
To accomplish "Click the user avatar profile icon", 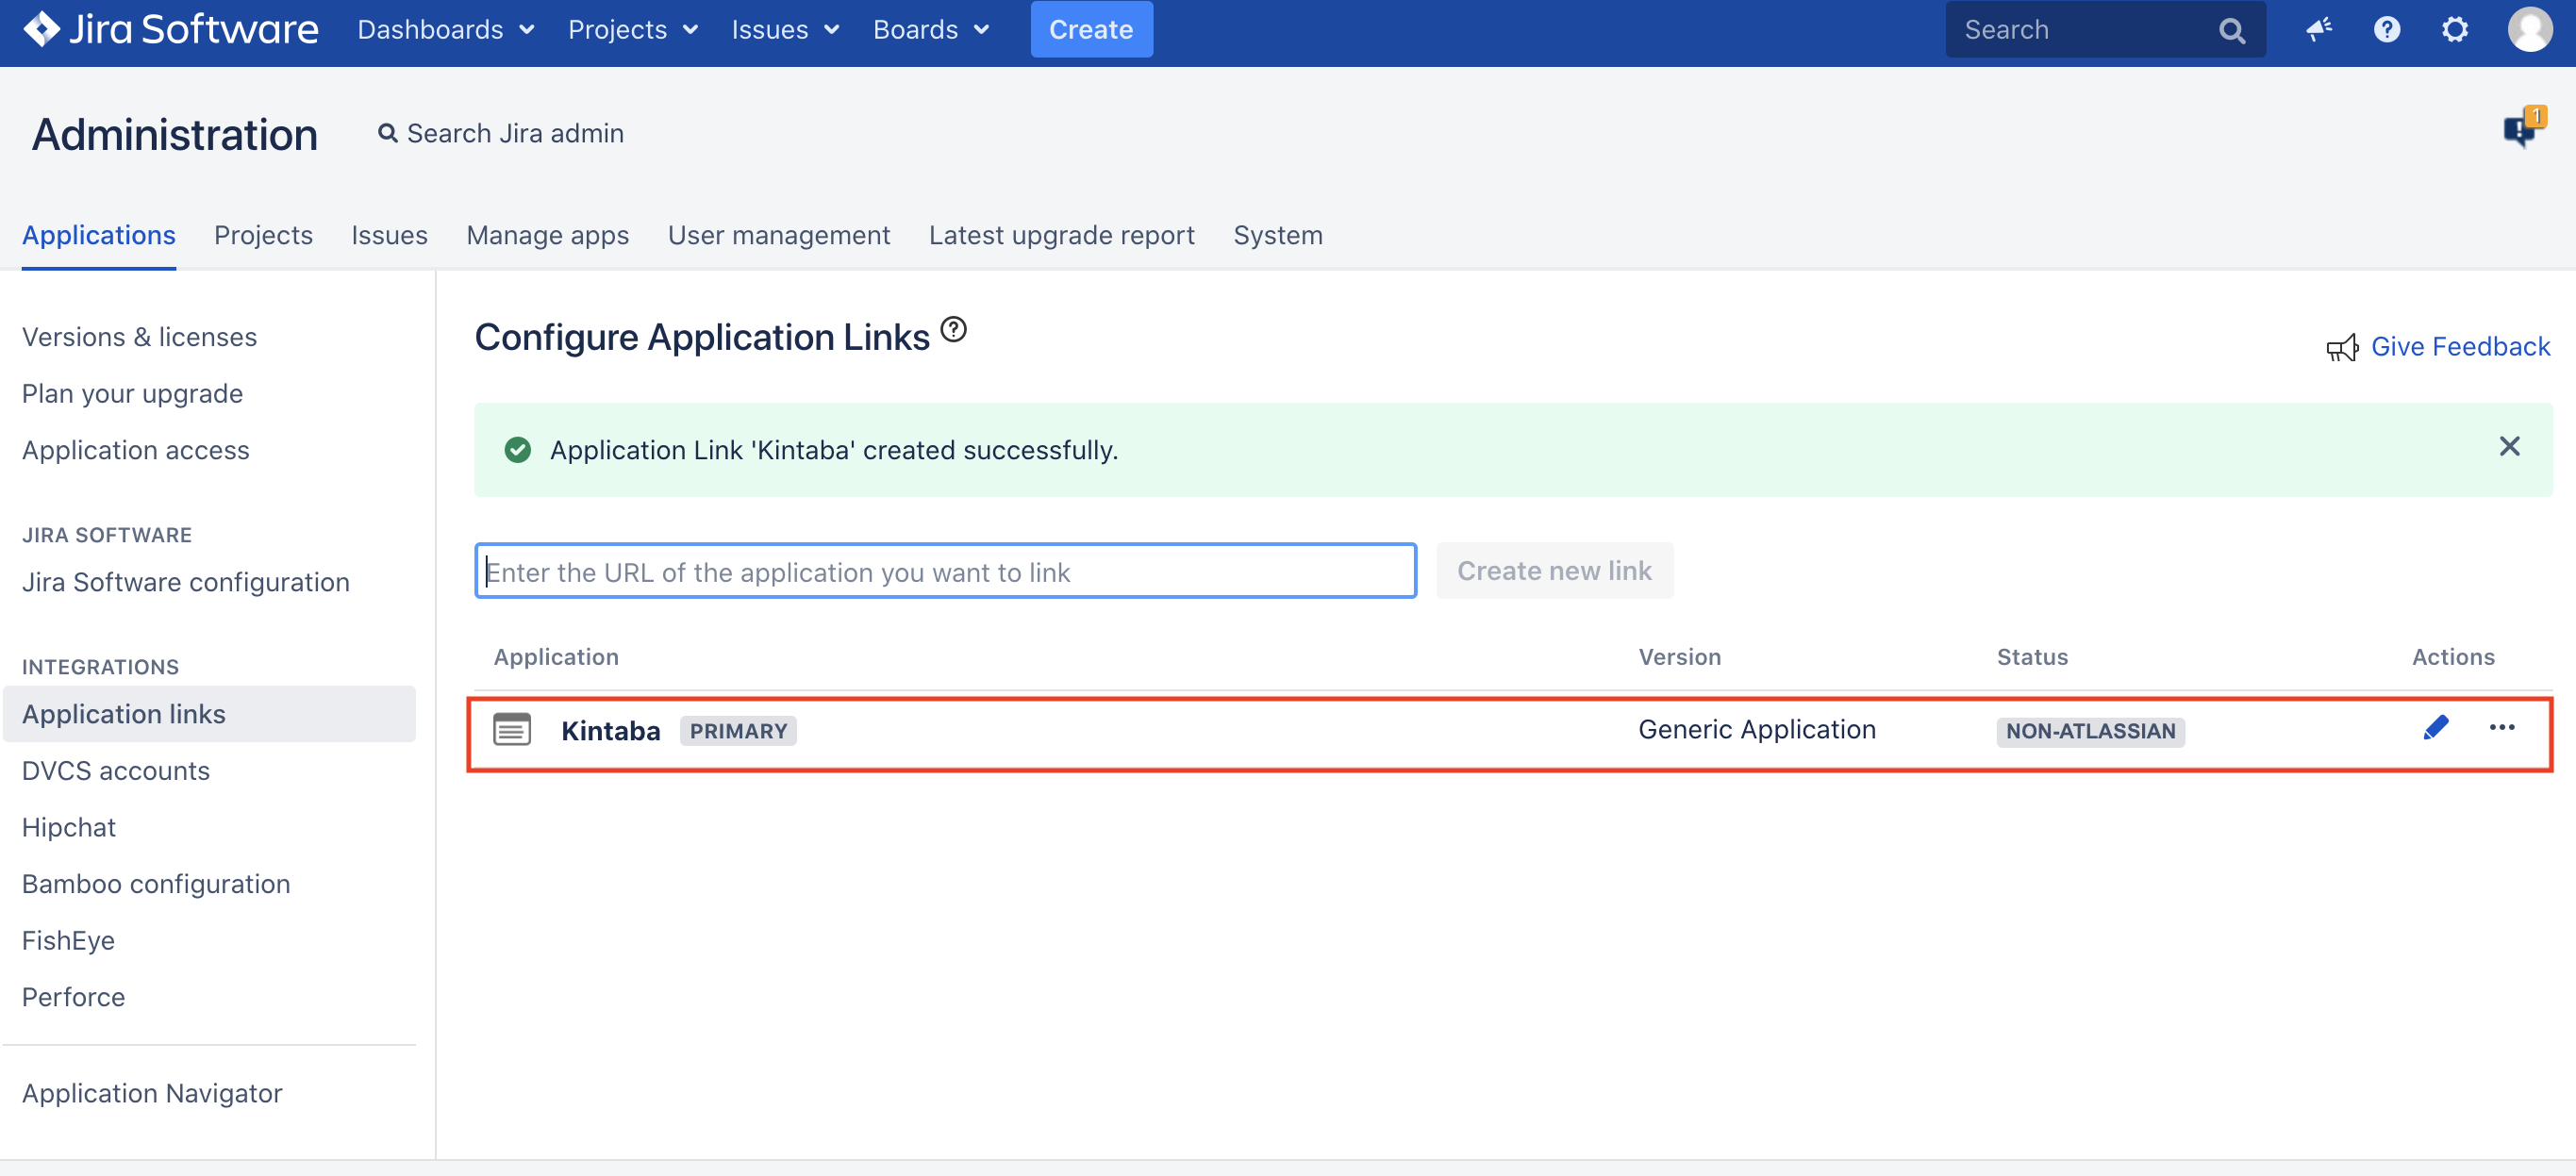I will click(2529, 29).
